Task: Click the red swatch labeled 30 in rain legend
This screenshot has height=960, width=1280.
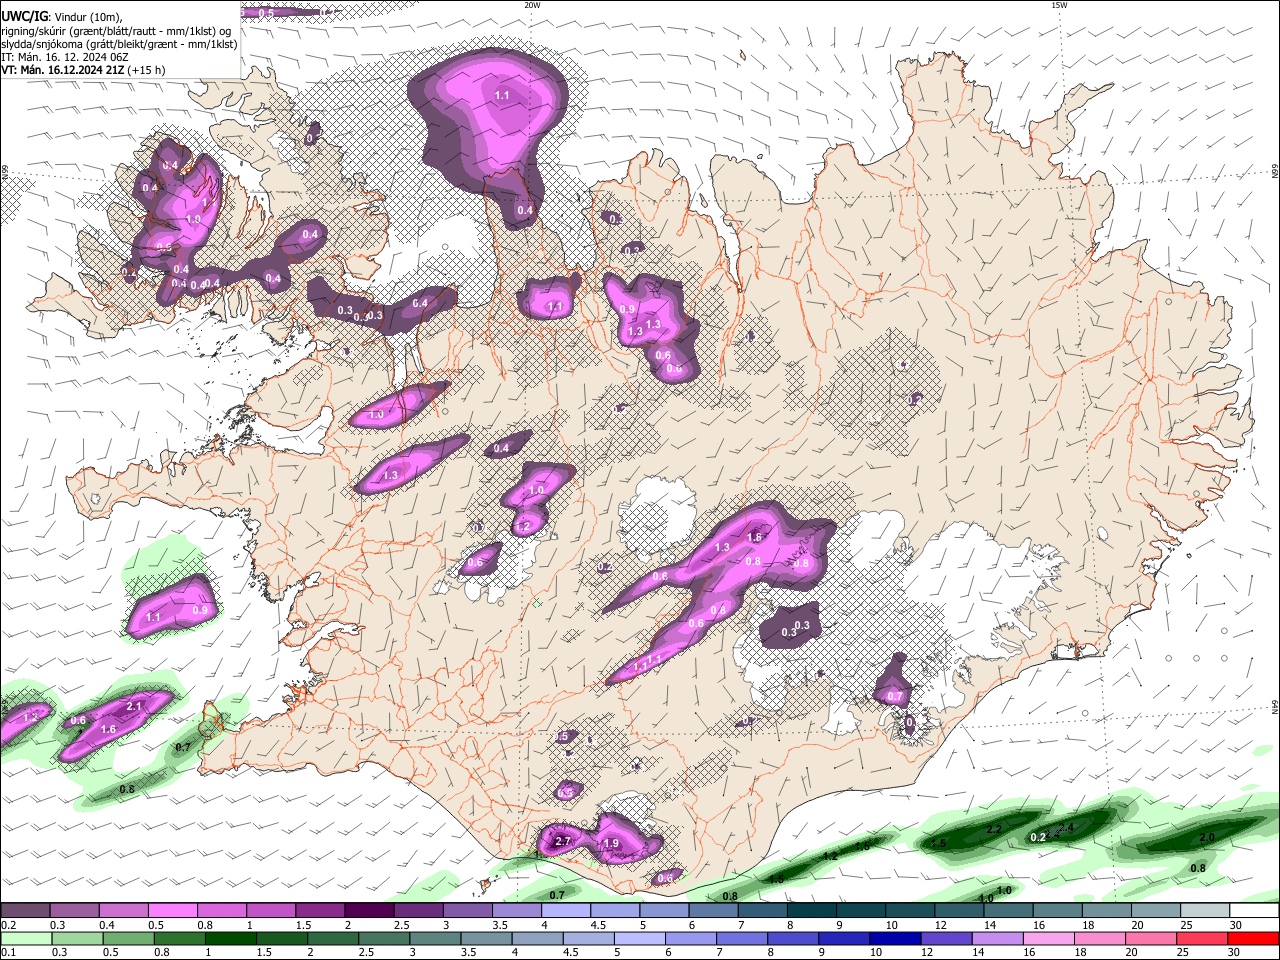Action: click(1252, 938)
